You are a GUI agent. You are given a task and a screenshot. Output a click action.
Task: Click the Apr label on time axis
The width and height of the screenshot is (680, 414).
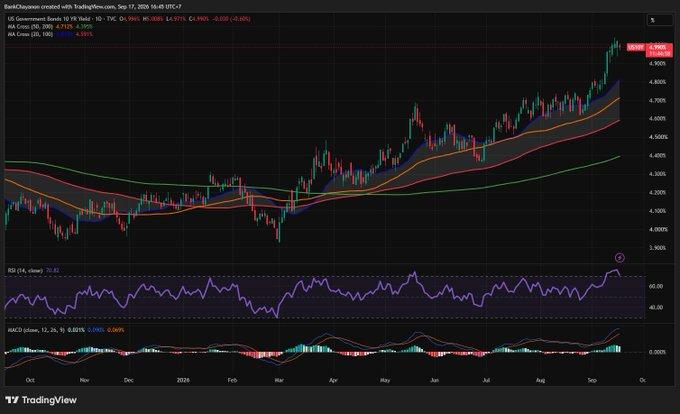coord(333,380)
